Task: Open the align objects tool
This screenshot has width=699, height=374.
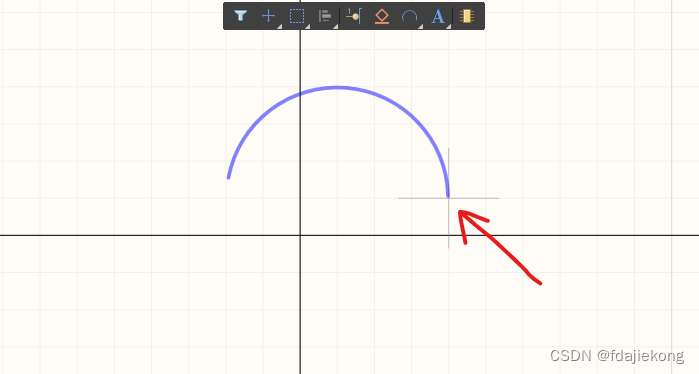Action: pos(325,16)
